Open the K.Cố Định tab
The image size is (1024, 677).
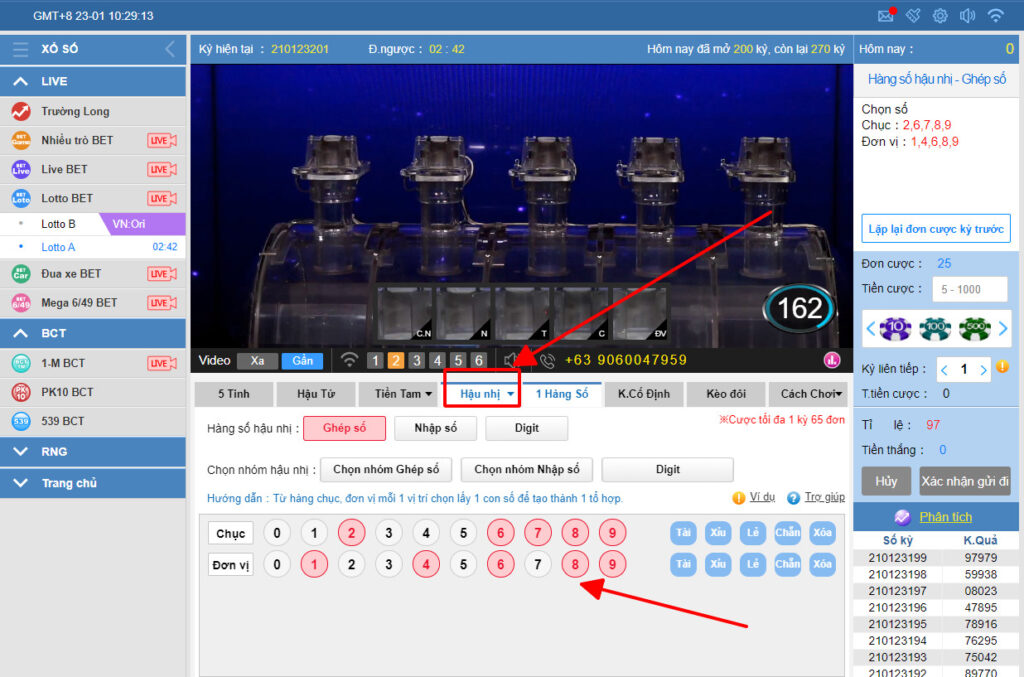(x=643, y=394)
